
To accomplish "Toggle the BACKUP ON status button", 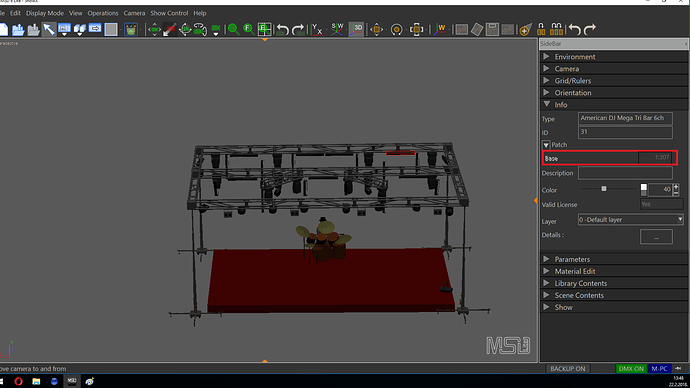I will (x=568, y=369).
